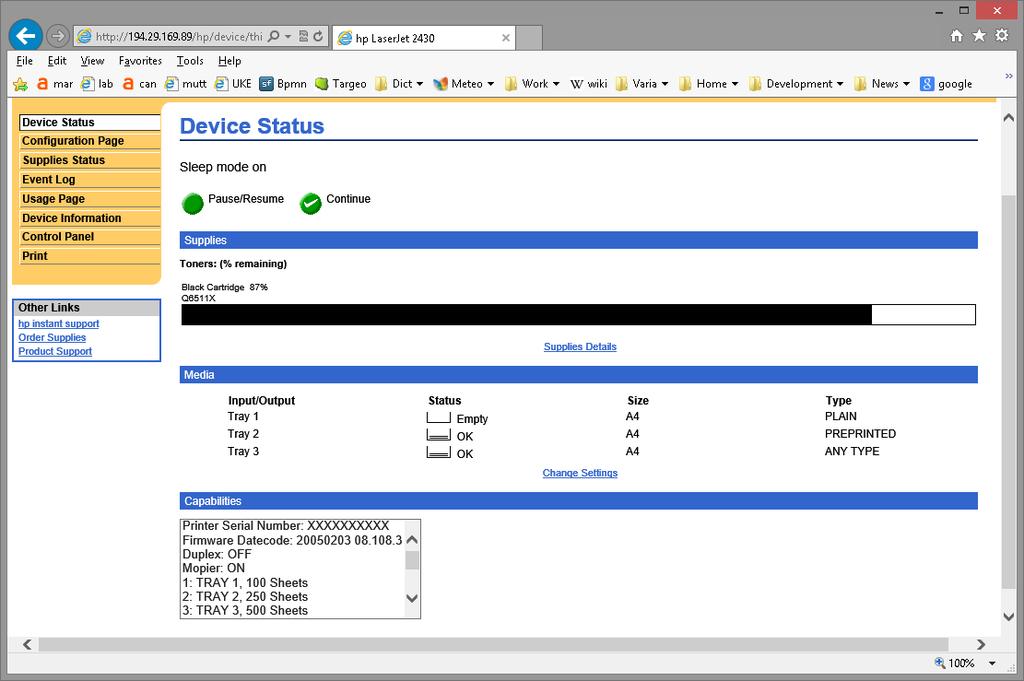Expand the News favorites folder
This screenshot has height=681, width=1024.
882,84
